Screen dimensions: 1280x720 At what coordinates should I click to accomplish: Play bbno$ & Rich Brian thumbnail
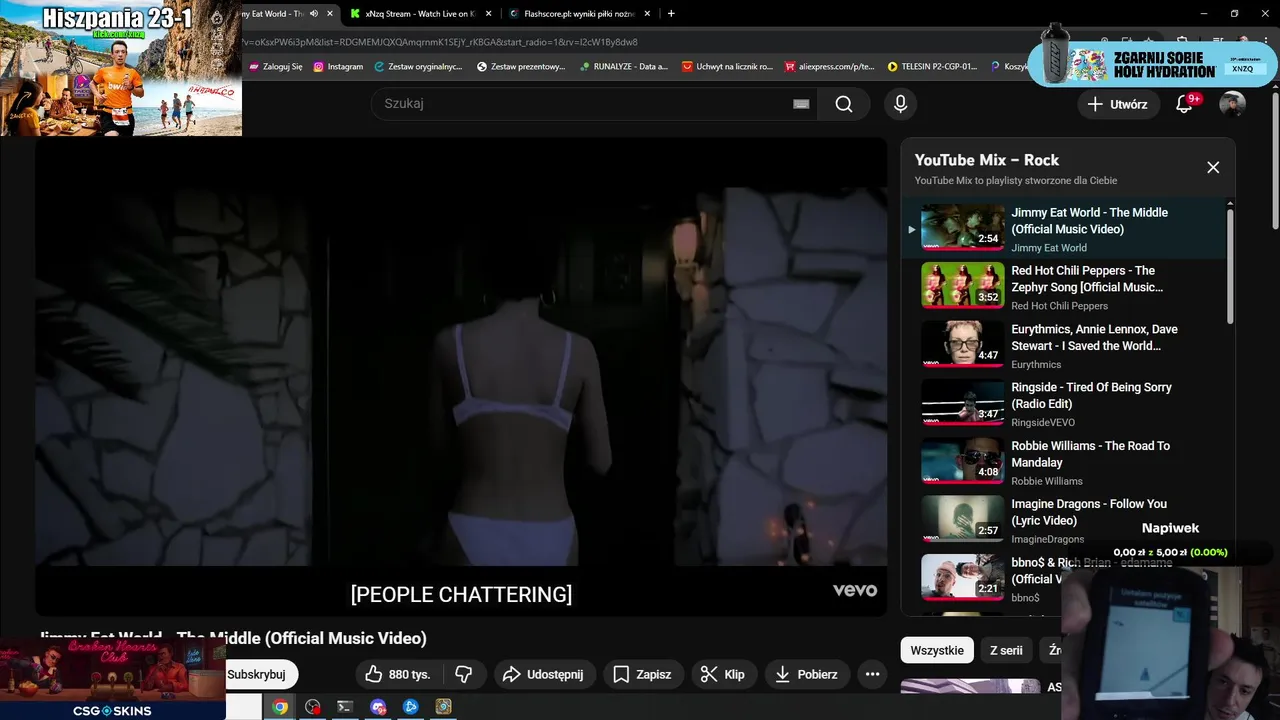962,576
